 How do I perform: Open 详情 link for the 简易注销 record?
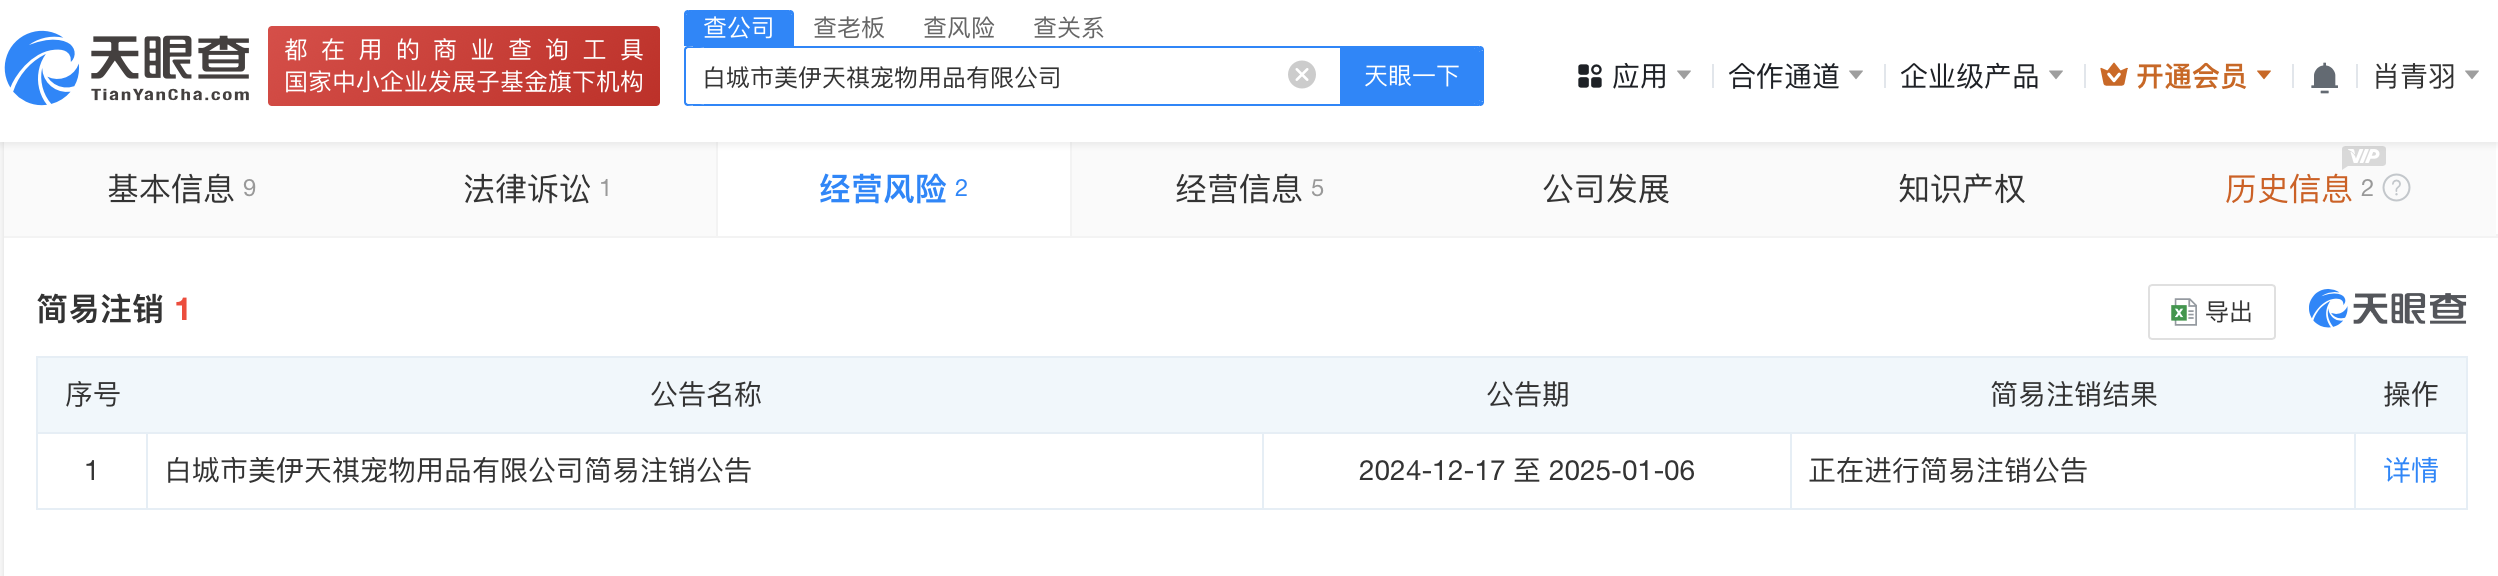pyautogui.click(x=2410, y=470)
